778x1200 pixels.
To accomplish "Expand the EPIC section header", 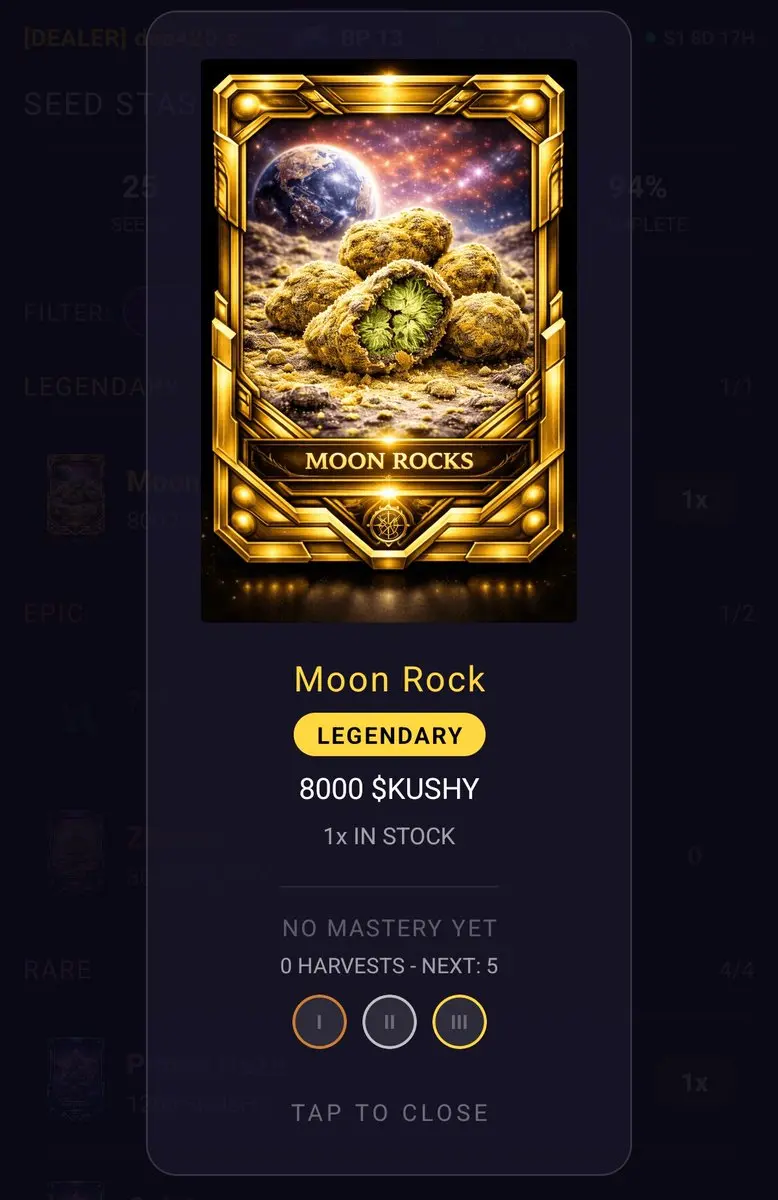I will click(54, 614).
